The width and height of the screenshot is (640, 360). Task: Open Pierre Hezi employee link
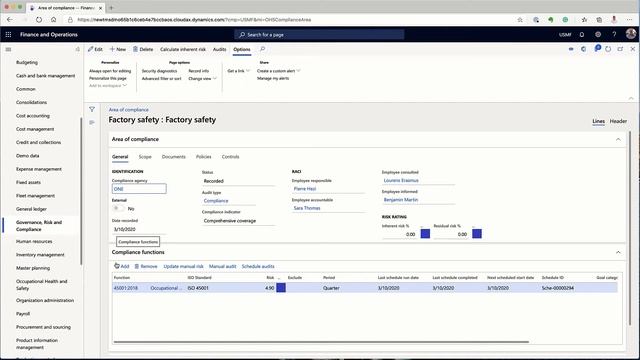point(305,189)
